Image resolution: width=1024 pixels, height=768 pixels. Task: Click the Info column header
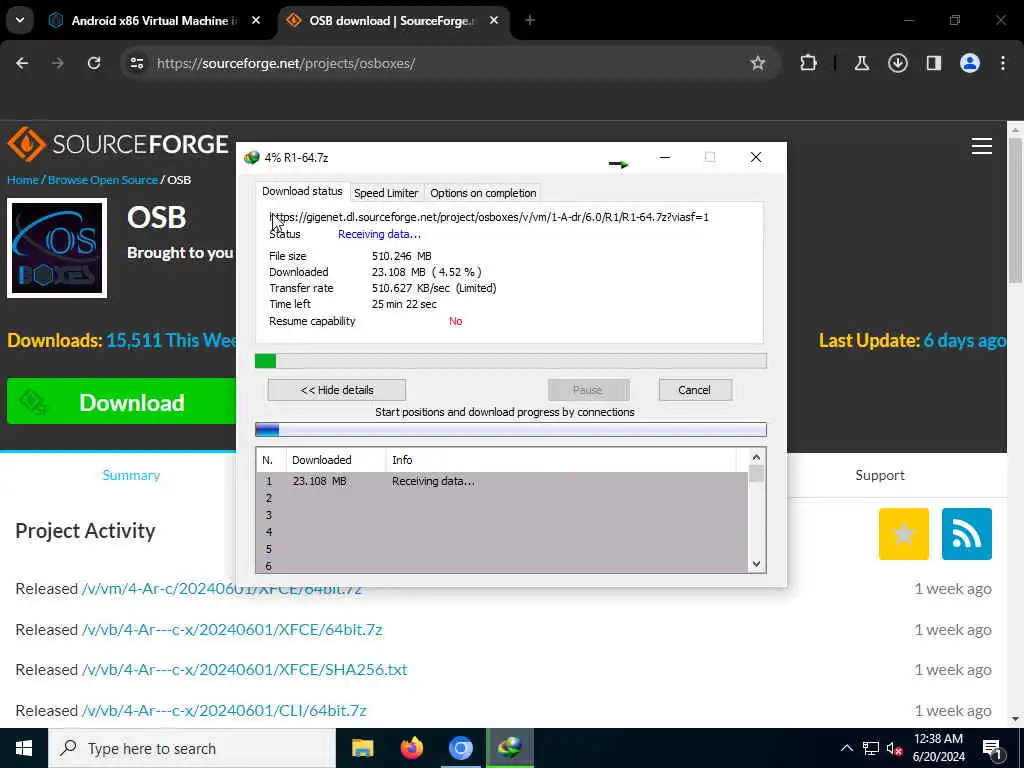point(560,460)
